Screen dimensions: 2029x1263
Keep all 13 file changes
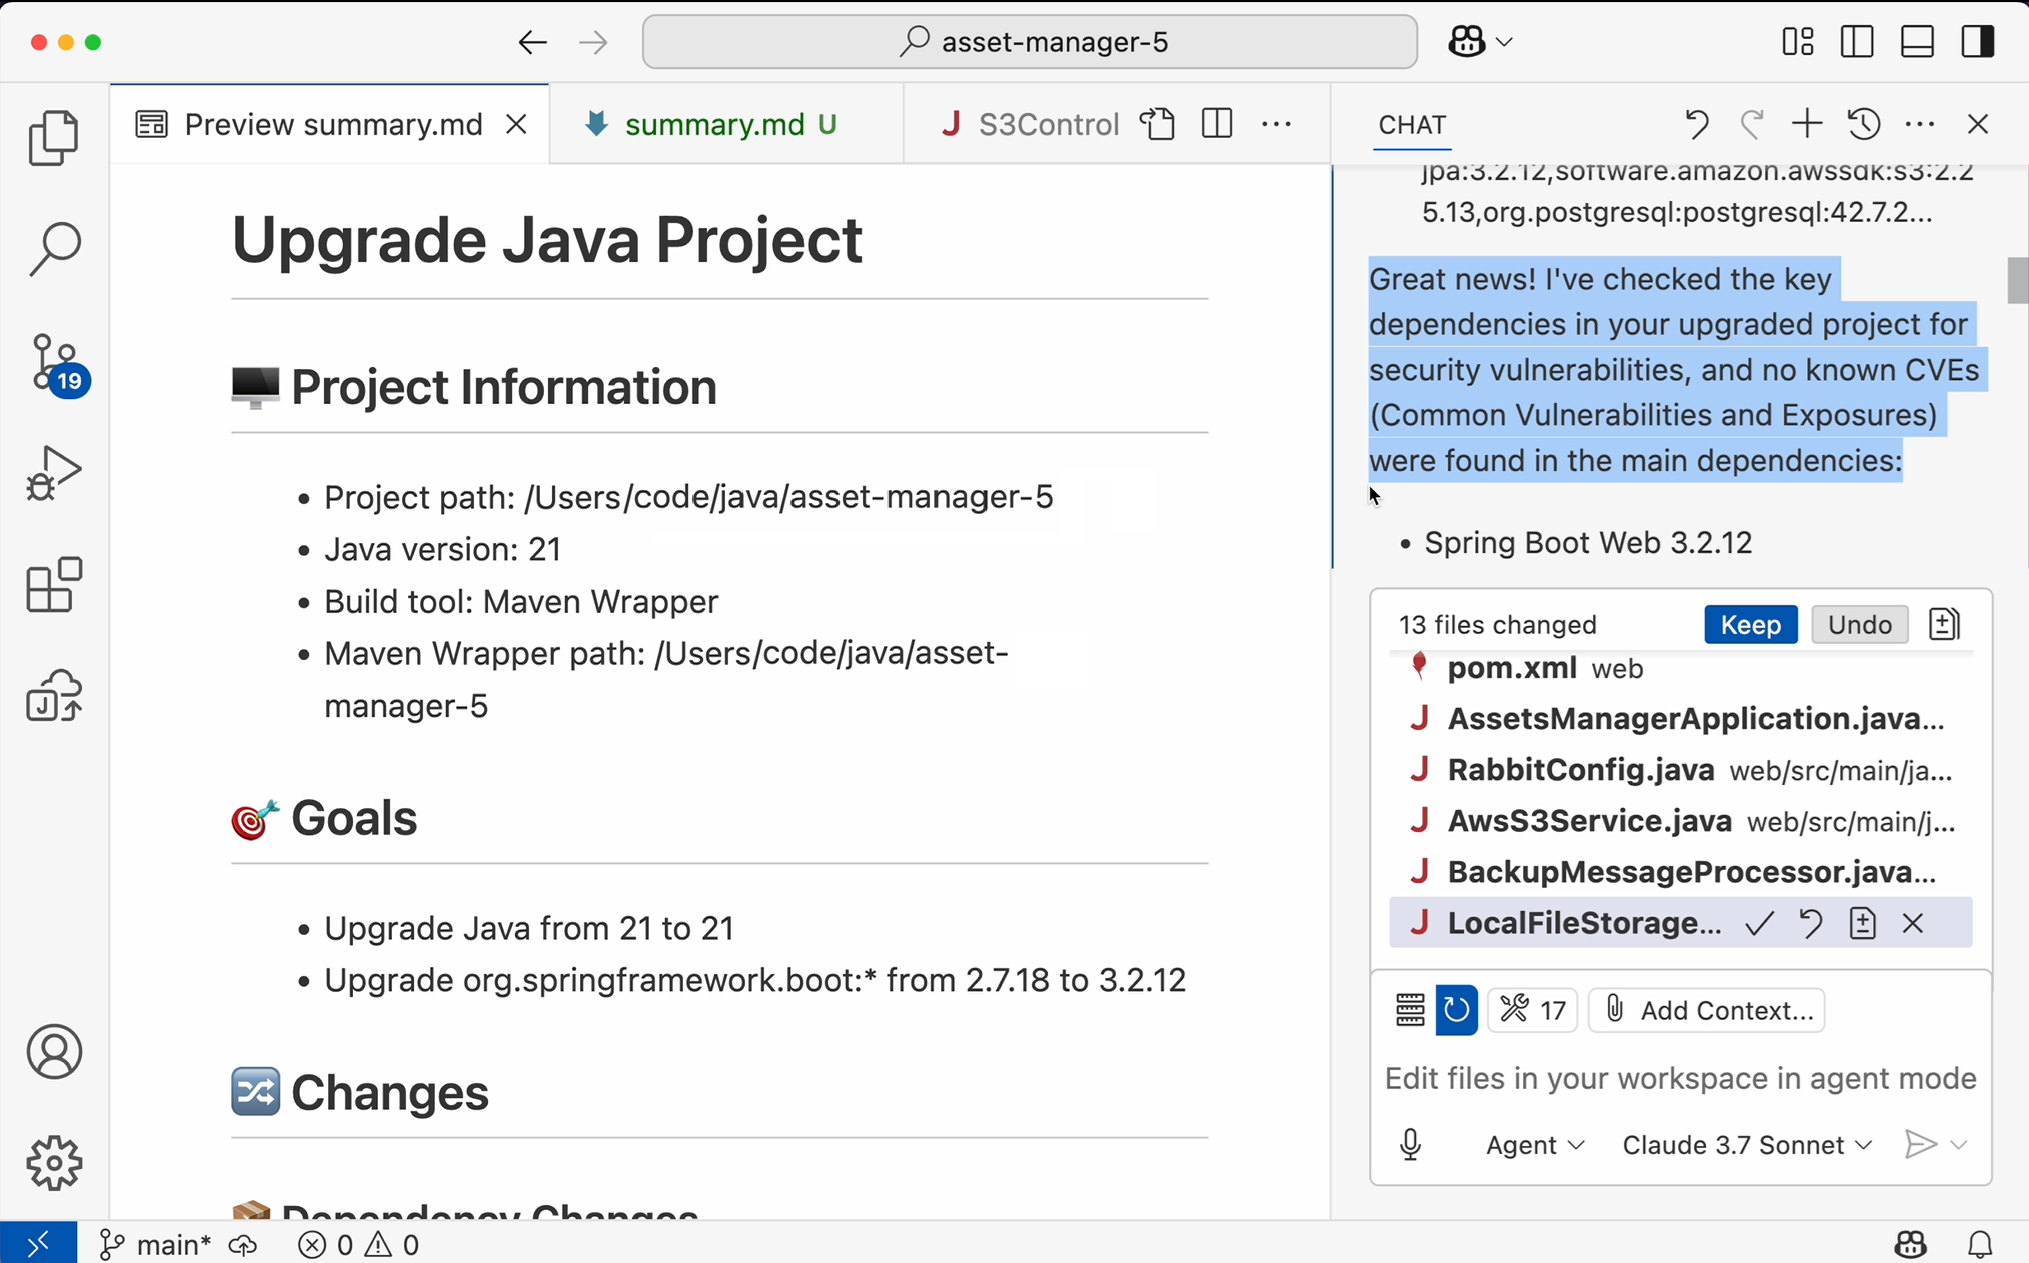pyautogui.click(x=1749, y=623)
